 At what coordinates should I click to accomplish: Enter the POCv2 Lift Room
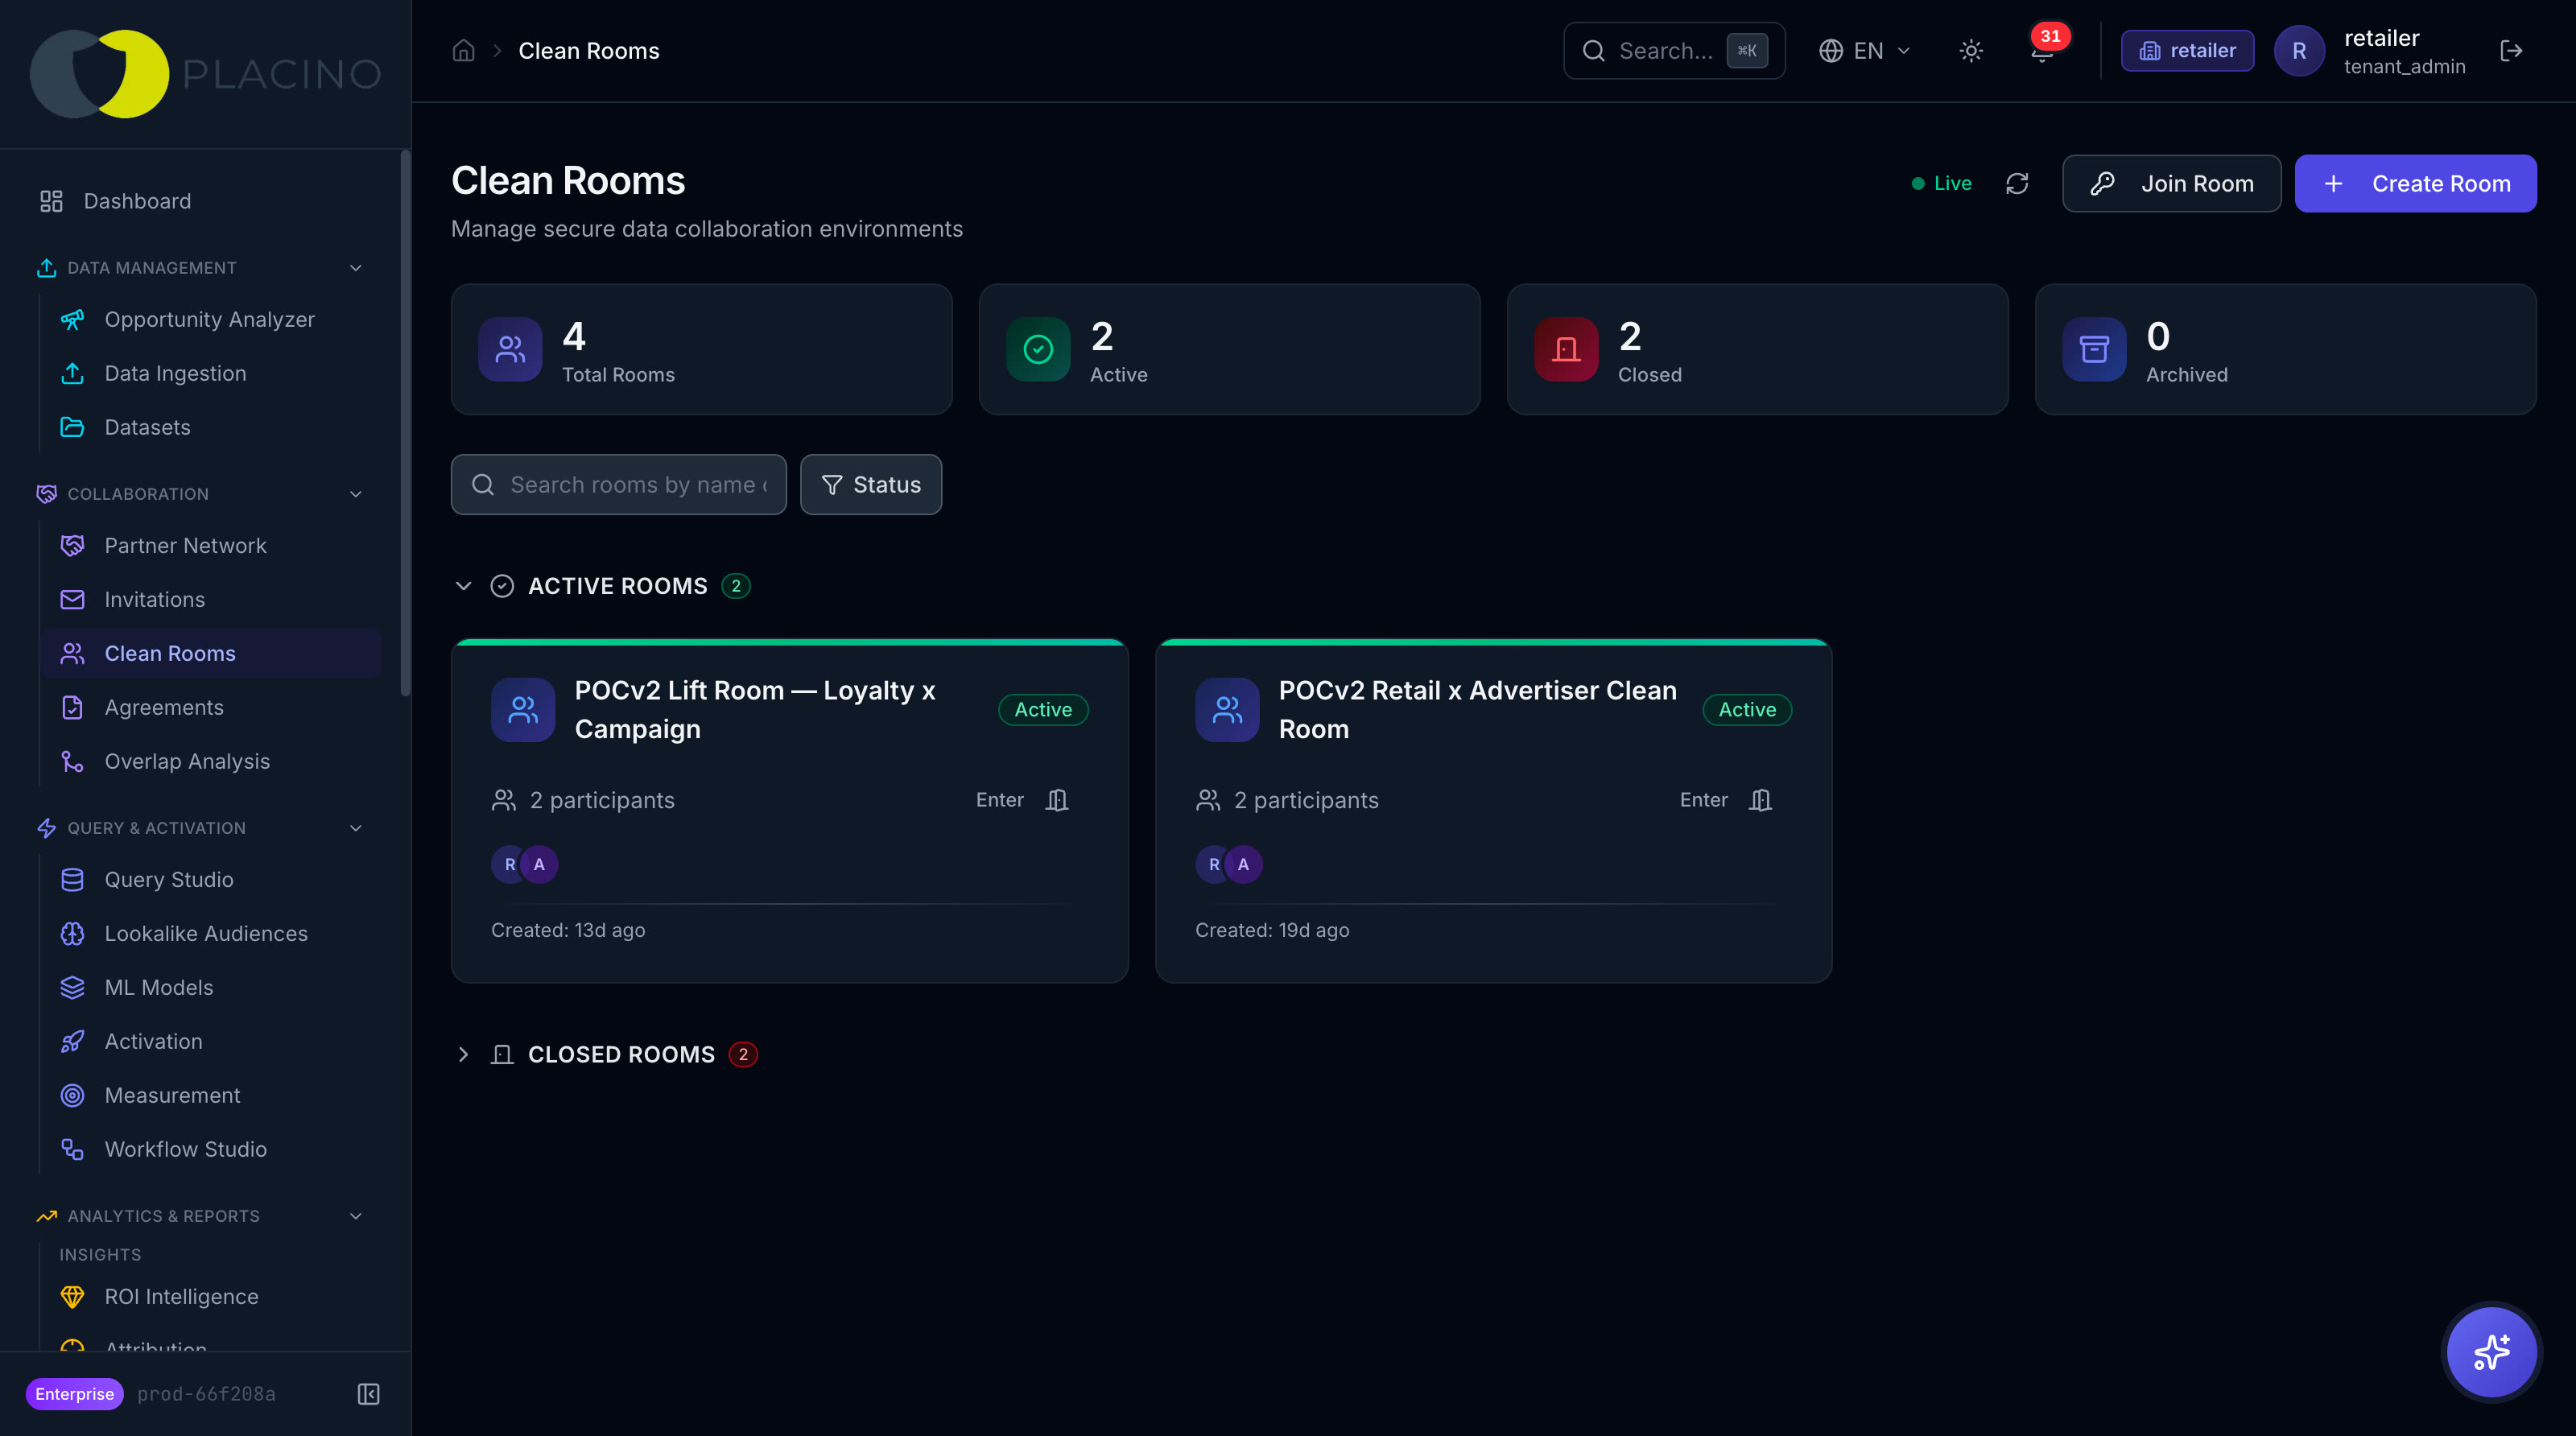(x=1022, y=800)
